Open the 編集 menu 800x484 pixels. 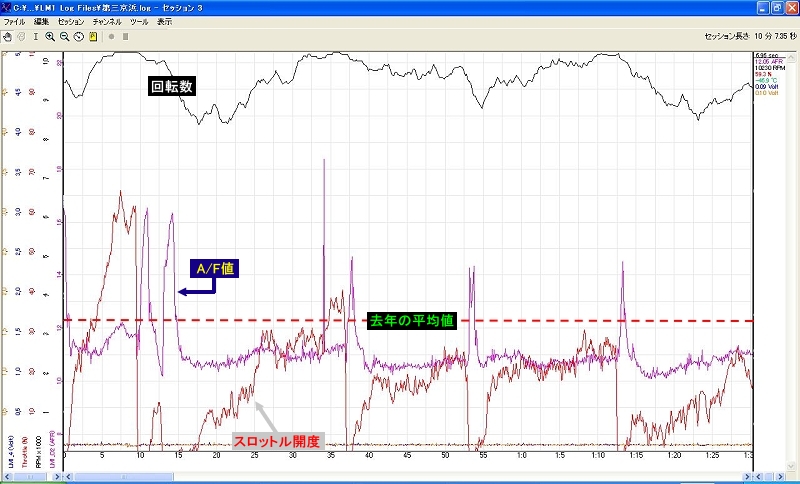[x=42, y=22]
